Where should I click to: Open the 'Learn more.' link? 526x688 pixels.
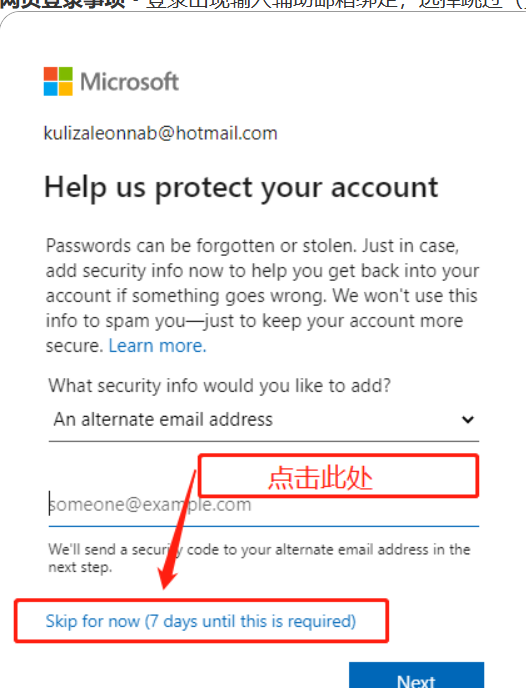157,346
